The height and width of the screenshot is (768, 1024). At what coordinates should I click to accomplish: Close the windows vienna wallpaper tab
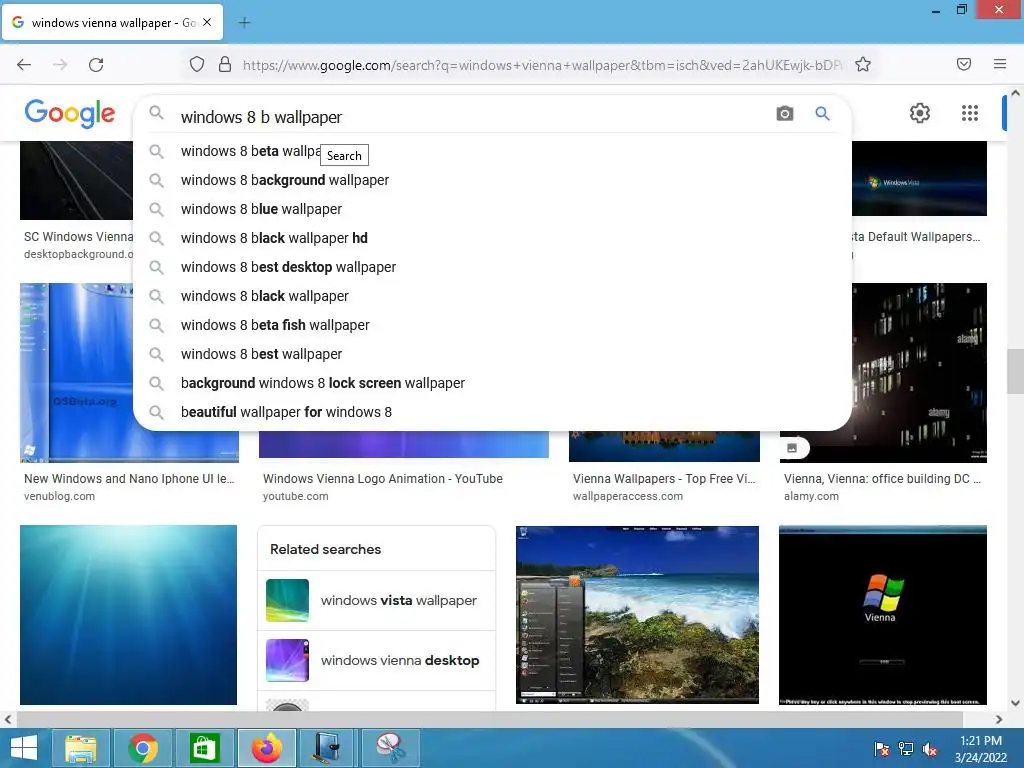coord(207,22)
